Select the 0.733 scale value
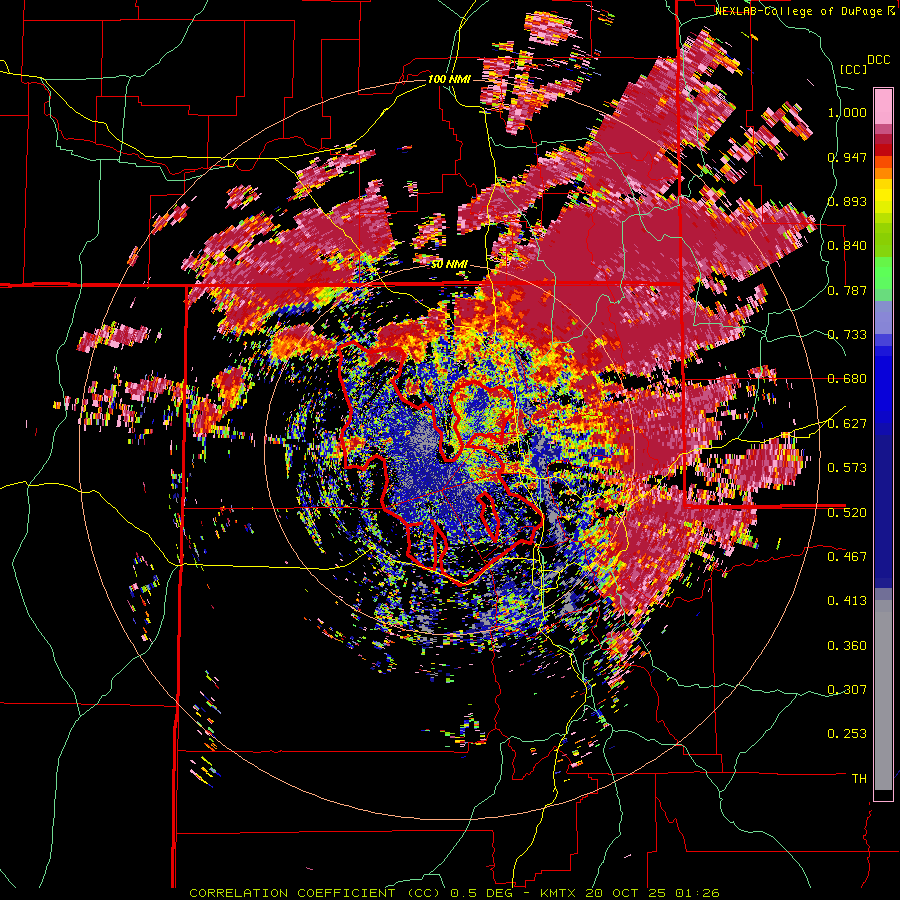This screenshot has width=900, height=900. coord(847,335)
